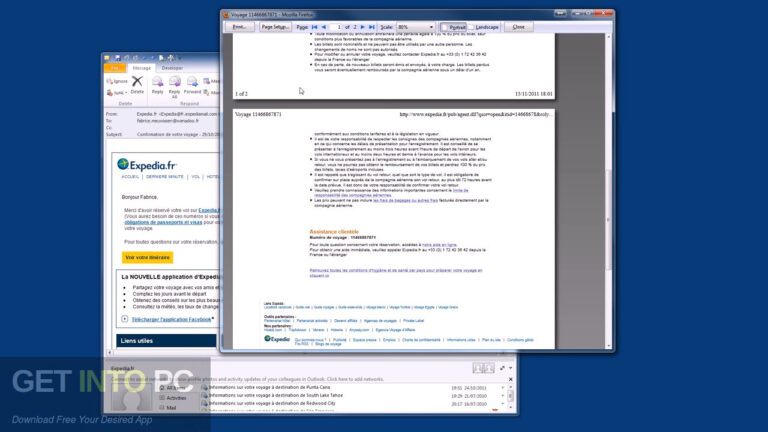Select All Items in People Pane

175,388
